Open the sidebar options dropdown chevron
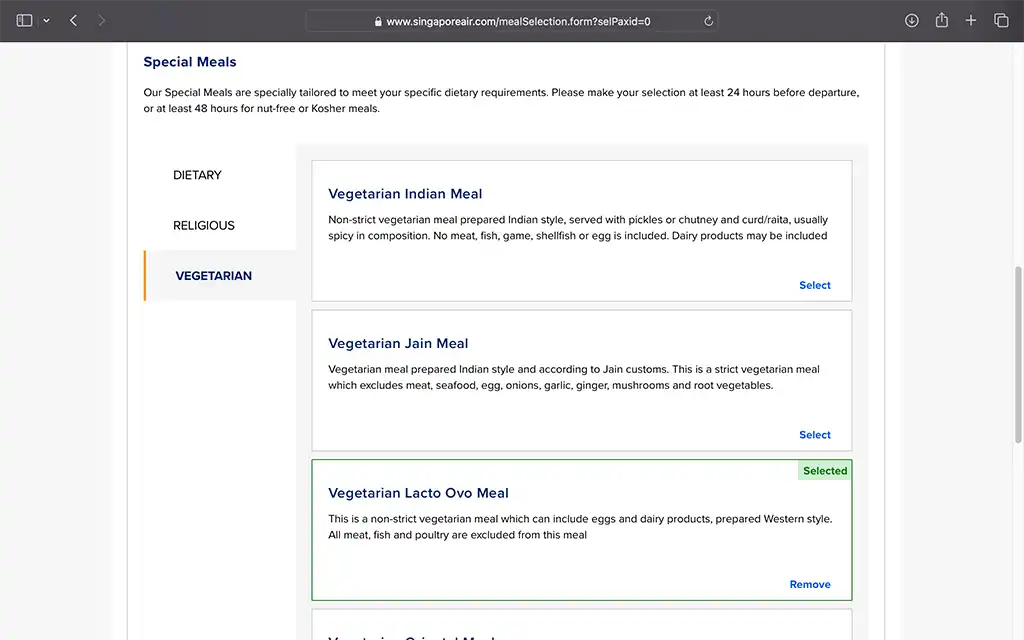 [46, 21]
